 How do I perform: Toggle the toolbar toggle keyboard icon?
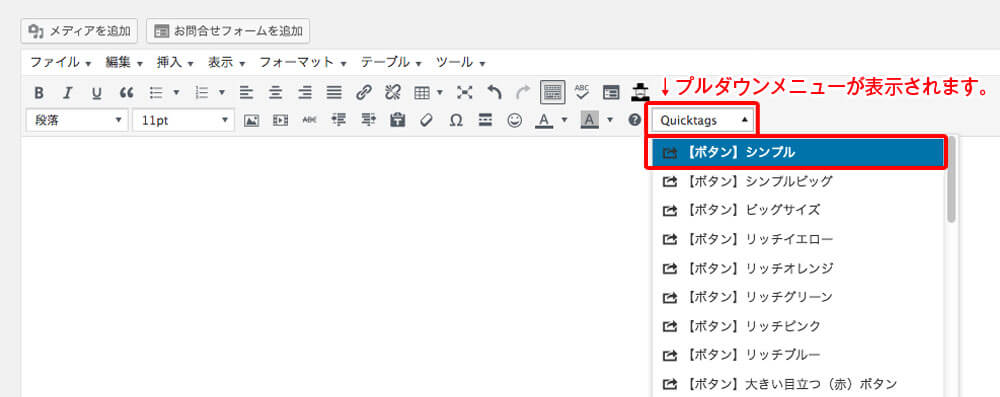tap(552, 93)
